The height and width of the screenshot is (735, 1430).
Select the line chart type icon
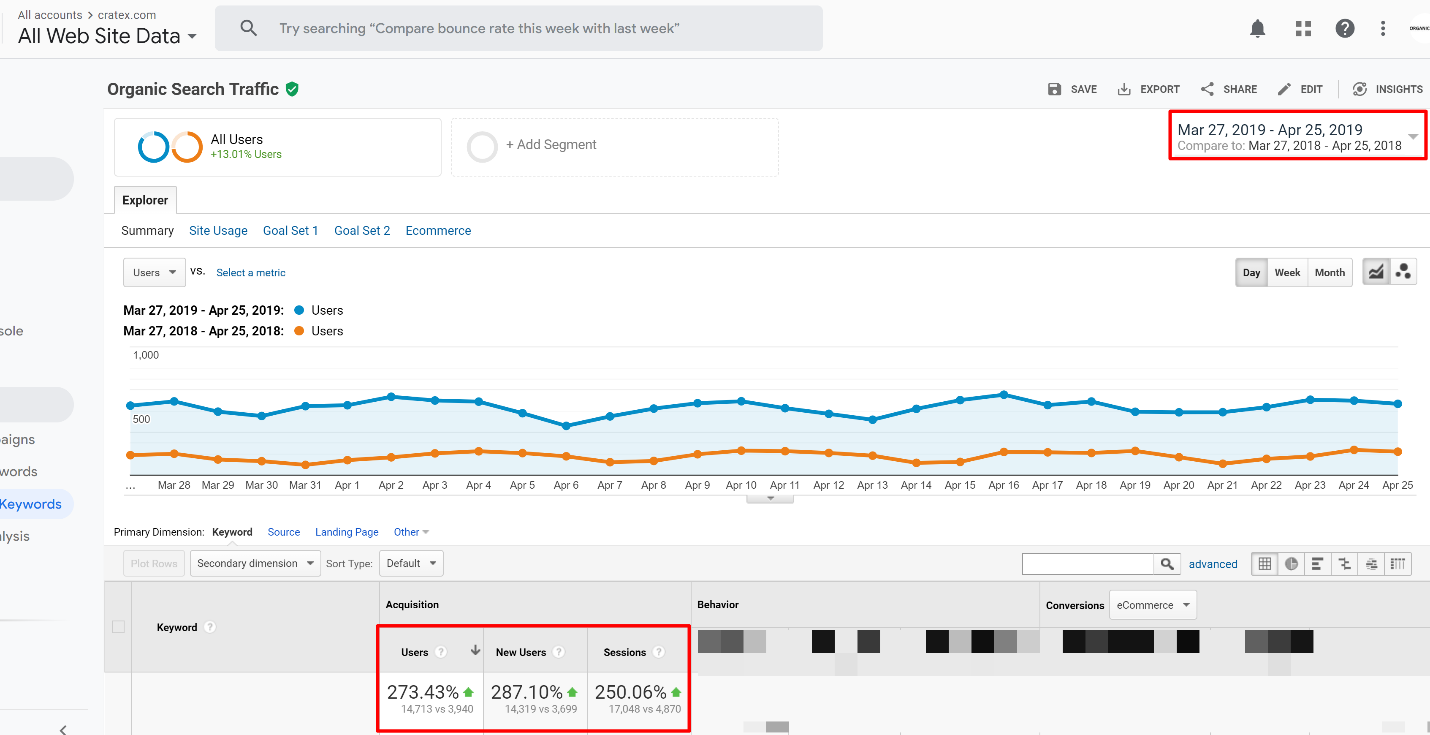pyautogui.click(x=1377, y=272)
